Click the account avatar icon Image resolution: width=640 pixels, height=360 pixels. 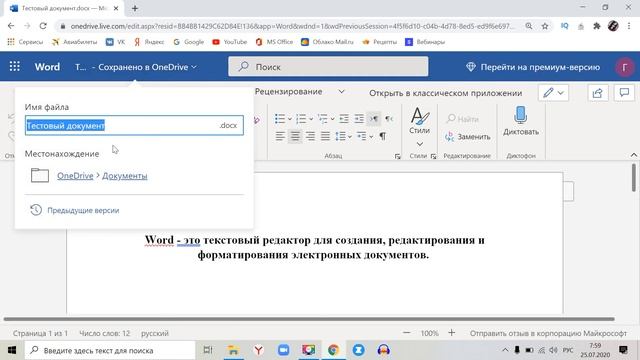tap(624, 67)
